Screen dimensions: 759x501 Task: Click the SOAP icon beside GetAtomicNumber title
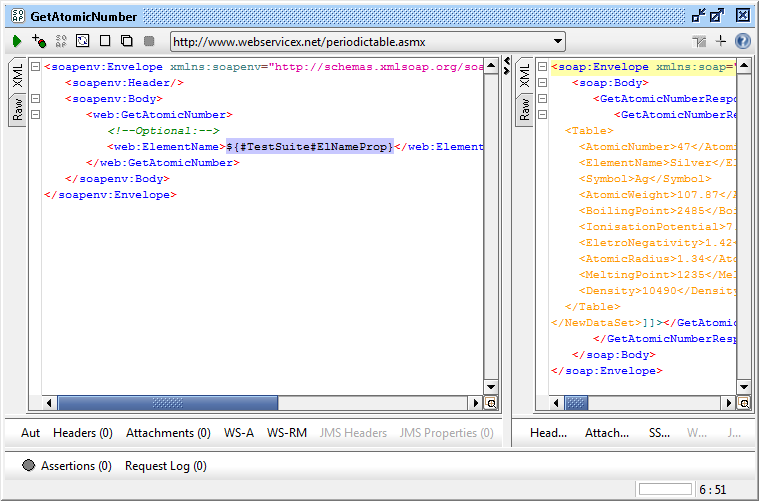18,16
